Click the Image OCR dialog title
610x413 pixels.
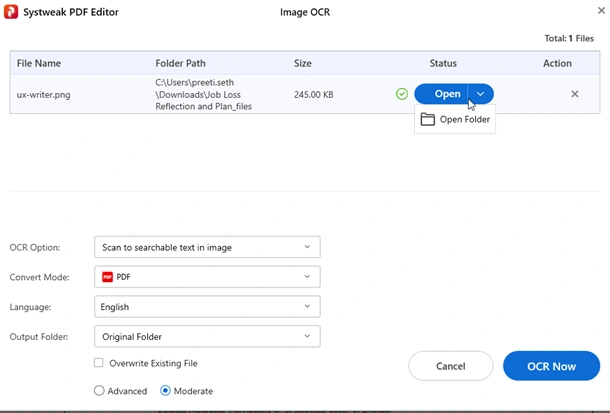tap(305, 12)
